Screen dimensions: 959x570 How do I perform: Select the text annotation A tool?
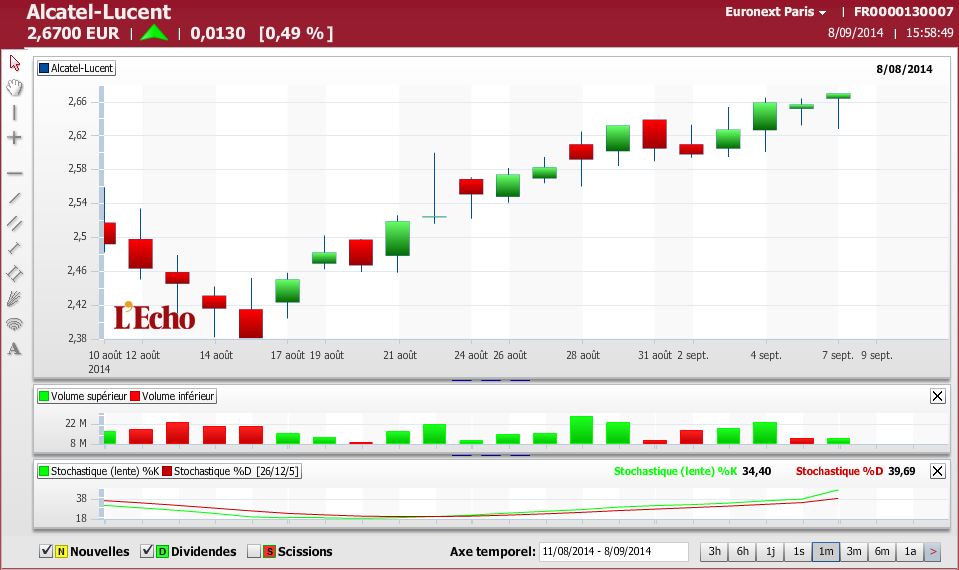click(x=15, y=349)
